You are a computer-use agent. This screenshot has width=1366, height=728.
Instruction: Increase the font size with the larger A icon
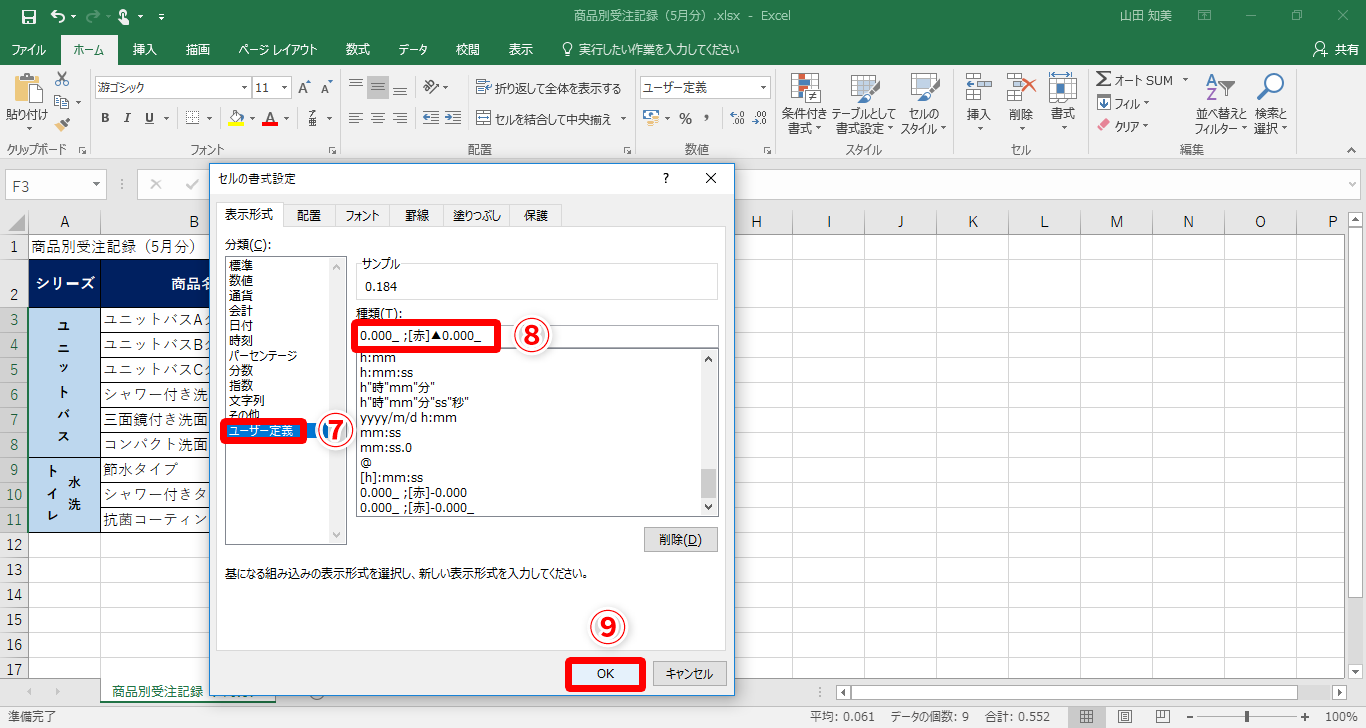(304, 88)
